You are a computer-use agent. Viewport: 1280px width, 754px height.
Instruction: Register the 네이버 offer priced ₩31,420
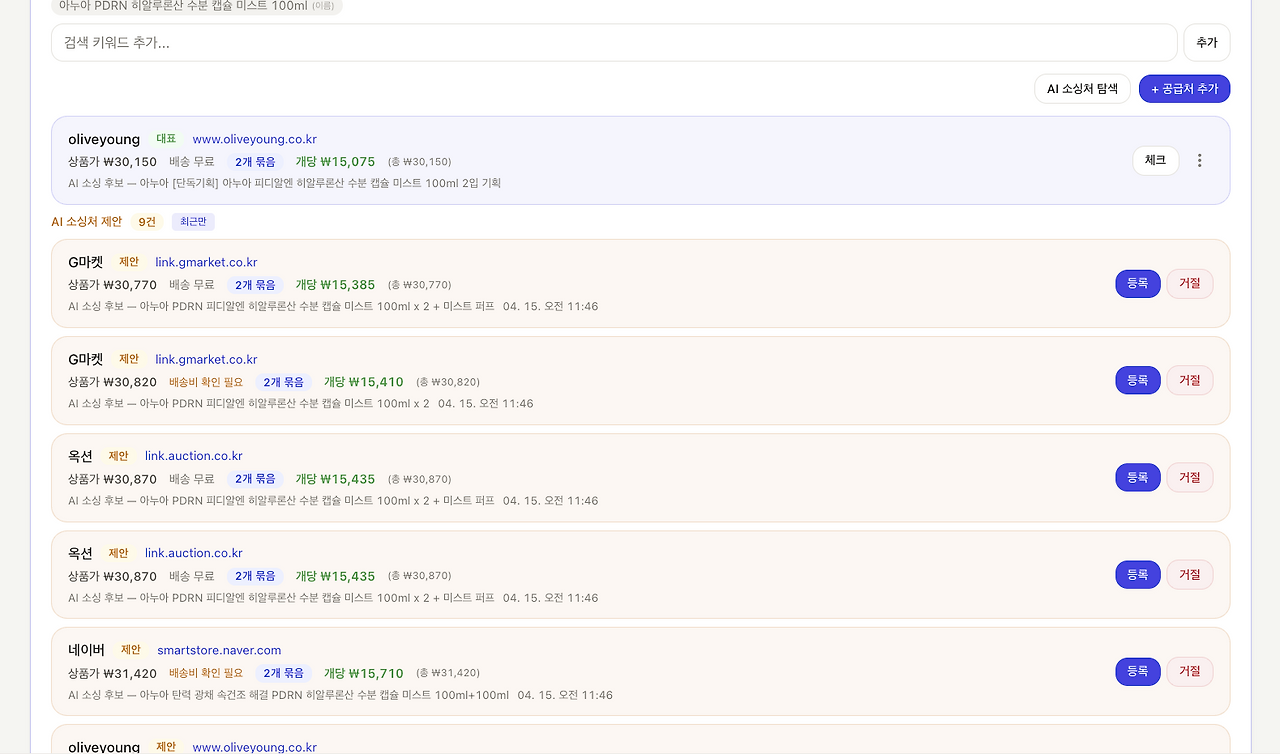point(1137,671)
